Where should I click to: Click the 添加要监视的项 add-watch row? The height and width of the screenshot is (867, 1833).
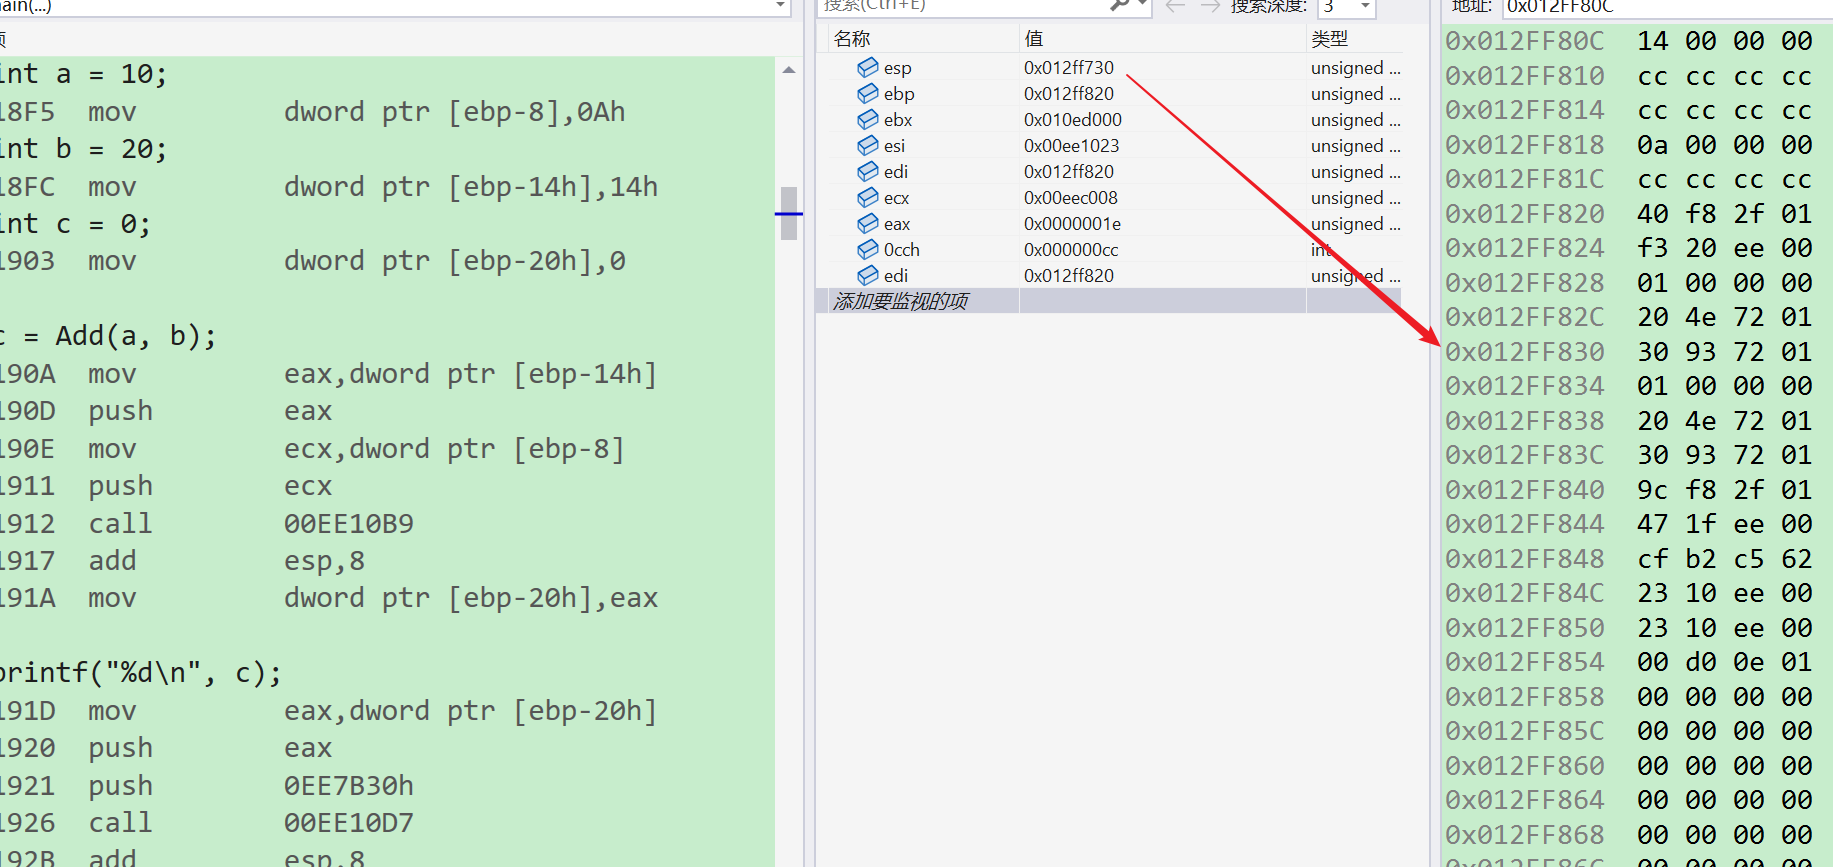pyautogui.click(x=1110, y=301)
